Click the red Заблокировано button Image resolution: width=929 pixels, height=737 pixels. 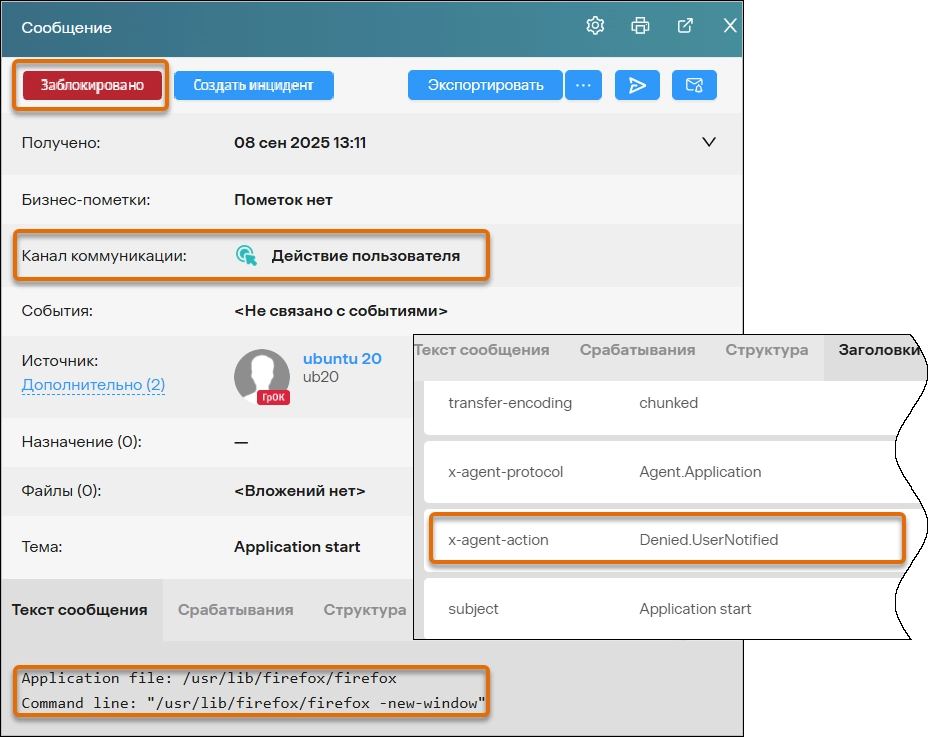pos(92,86)
